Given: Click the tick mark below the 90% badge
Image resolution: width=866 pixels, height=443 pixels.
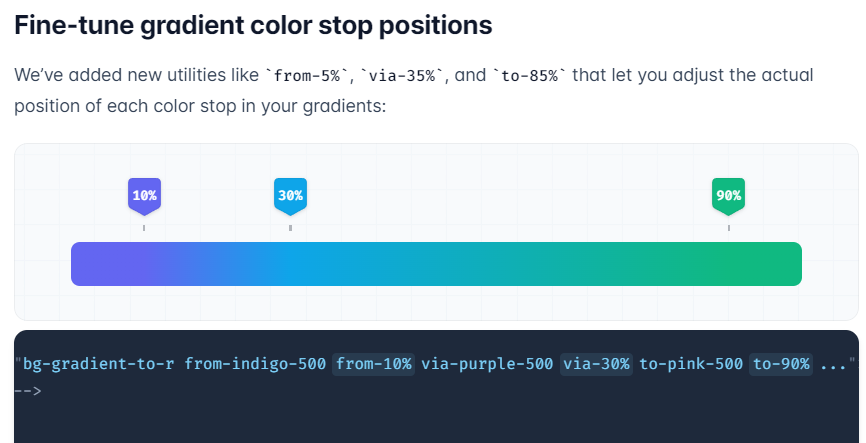Looking at the screenshot, I should (728, 228).
